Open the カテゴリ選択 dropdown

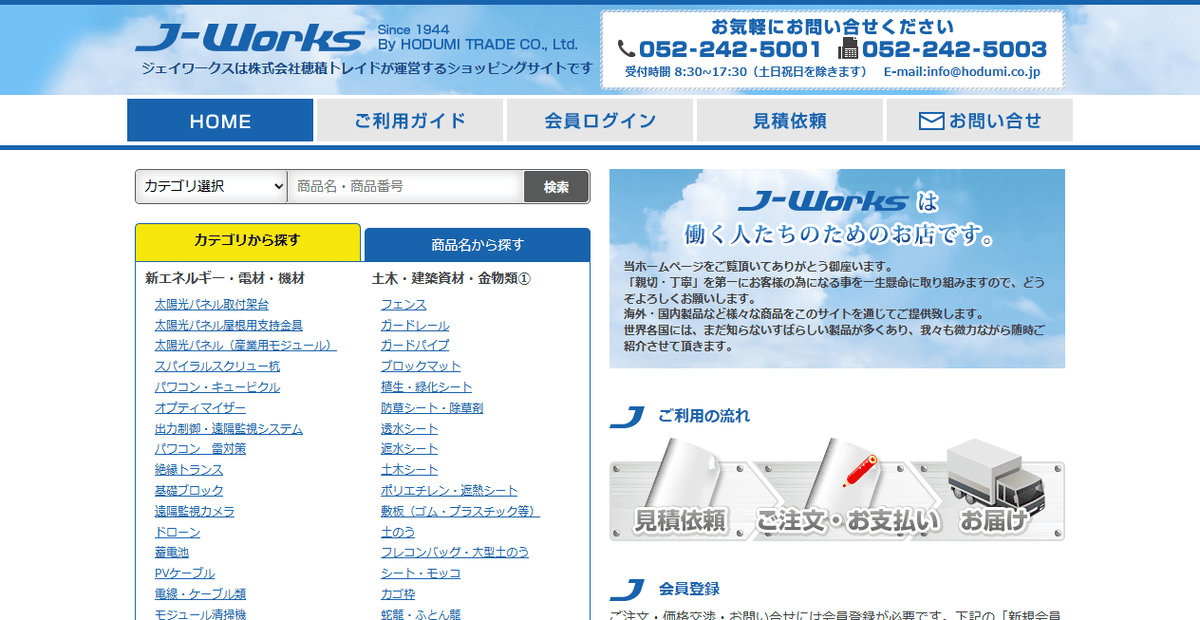coord(210,186)
